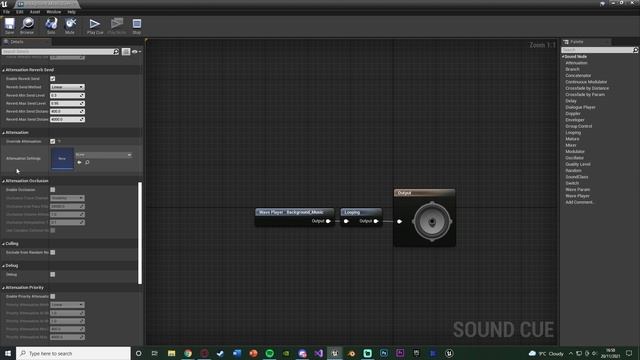Stop sound cue playback
The height and width of the screenshot is (360, 640).
coord(137,25)
